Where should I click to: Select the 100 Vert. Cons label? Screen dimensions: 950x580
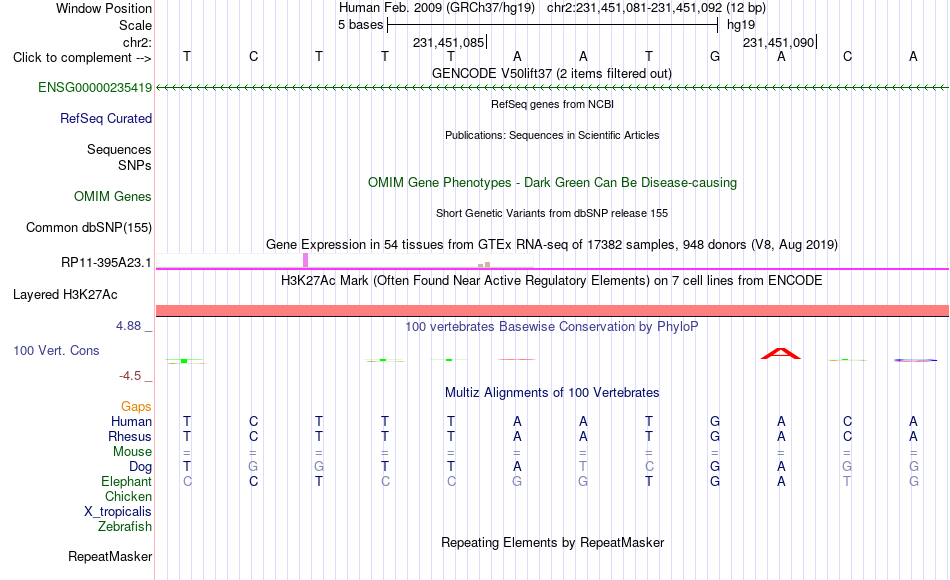coord(56,350)
